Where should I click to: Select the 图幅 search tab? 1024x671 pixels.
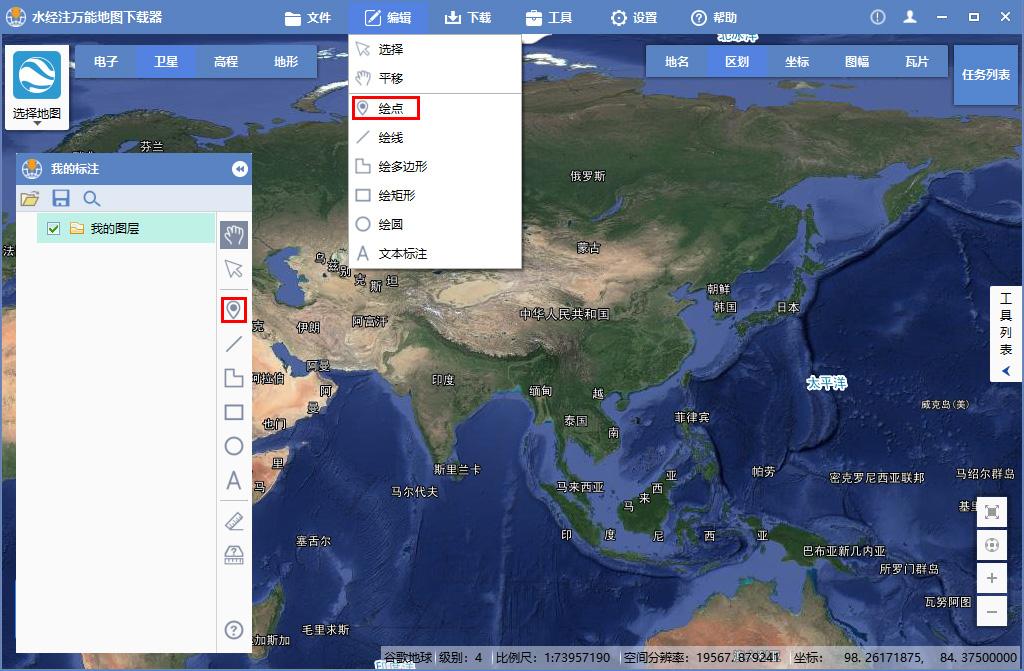pyautogui.click(x=857, y=61)
